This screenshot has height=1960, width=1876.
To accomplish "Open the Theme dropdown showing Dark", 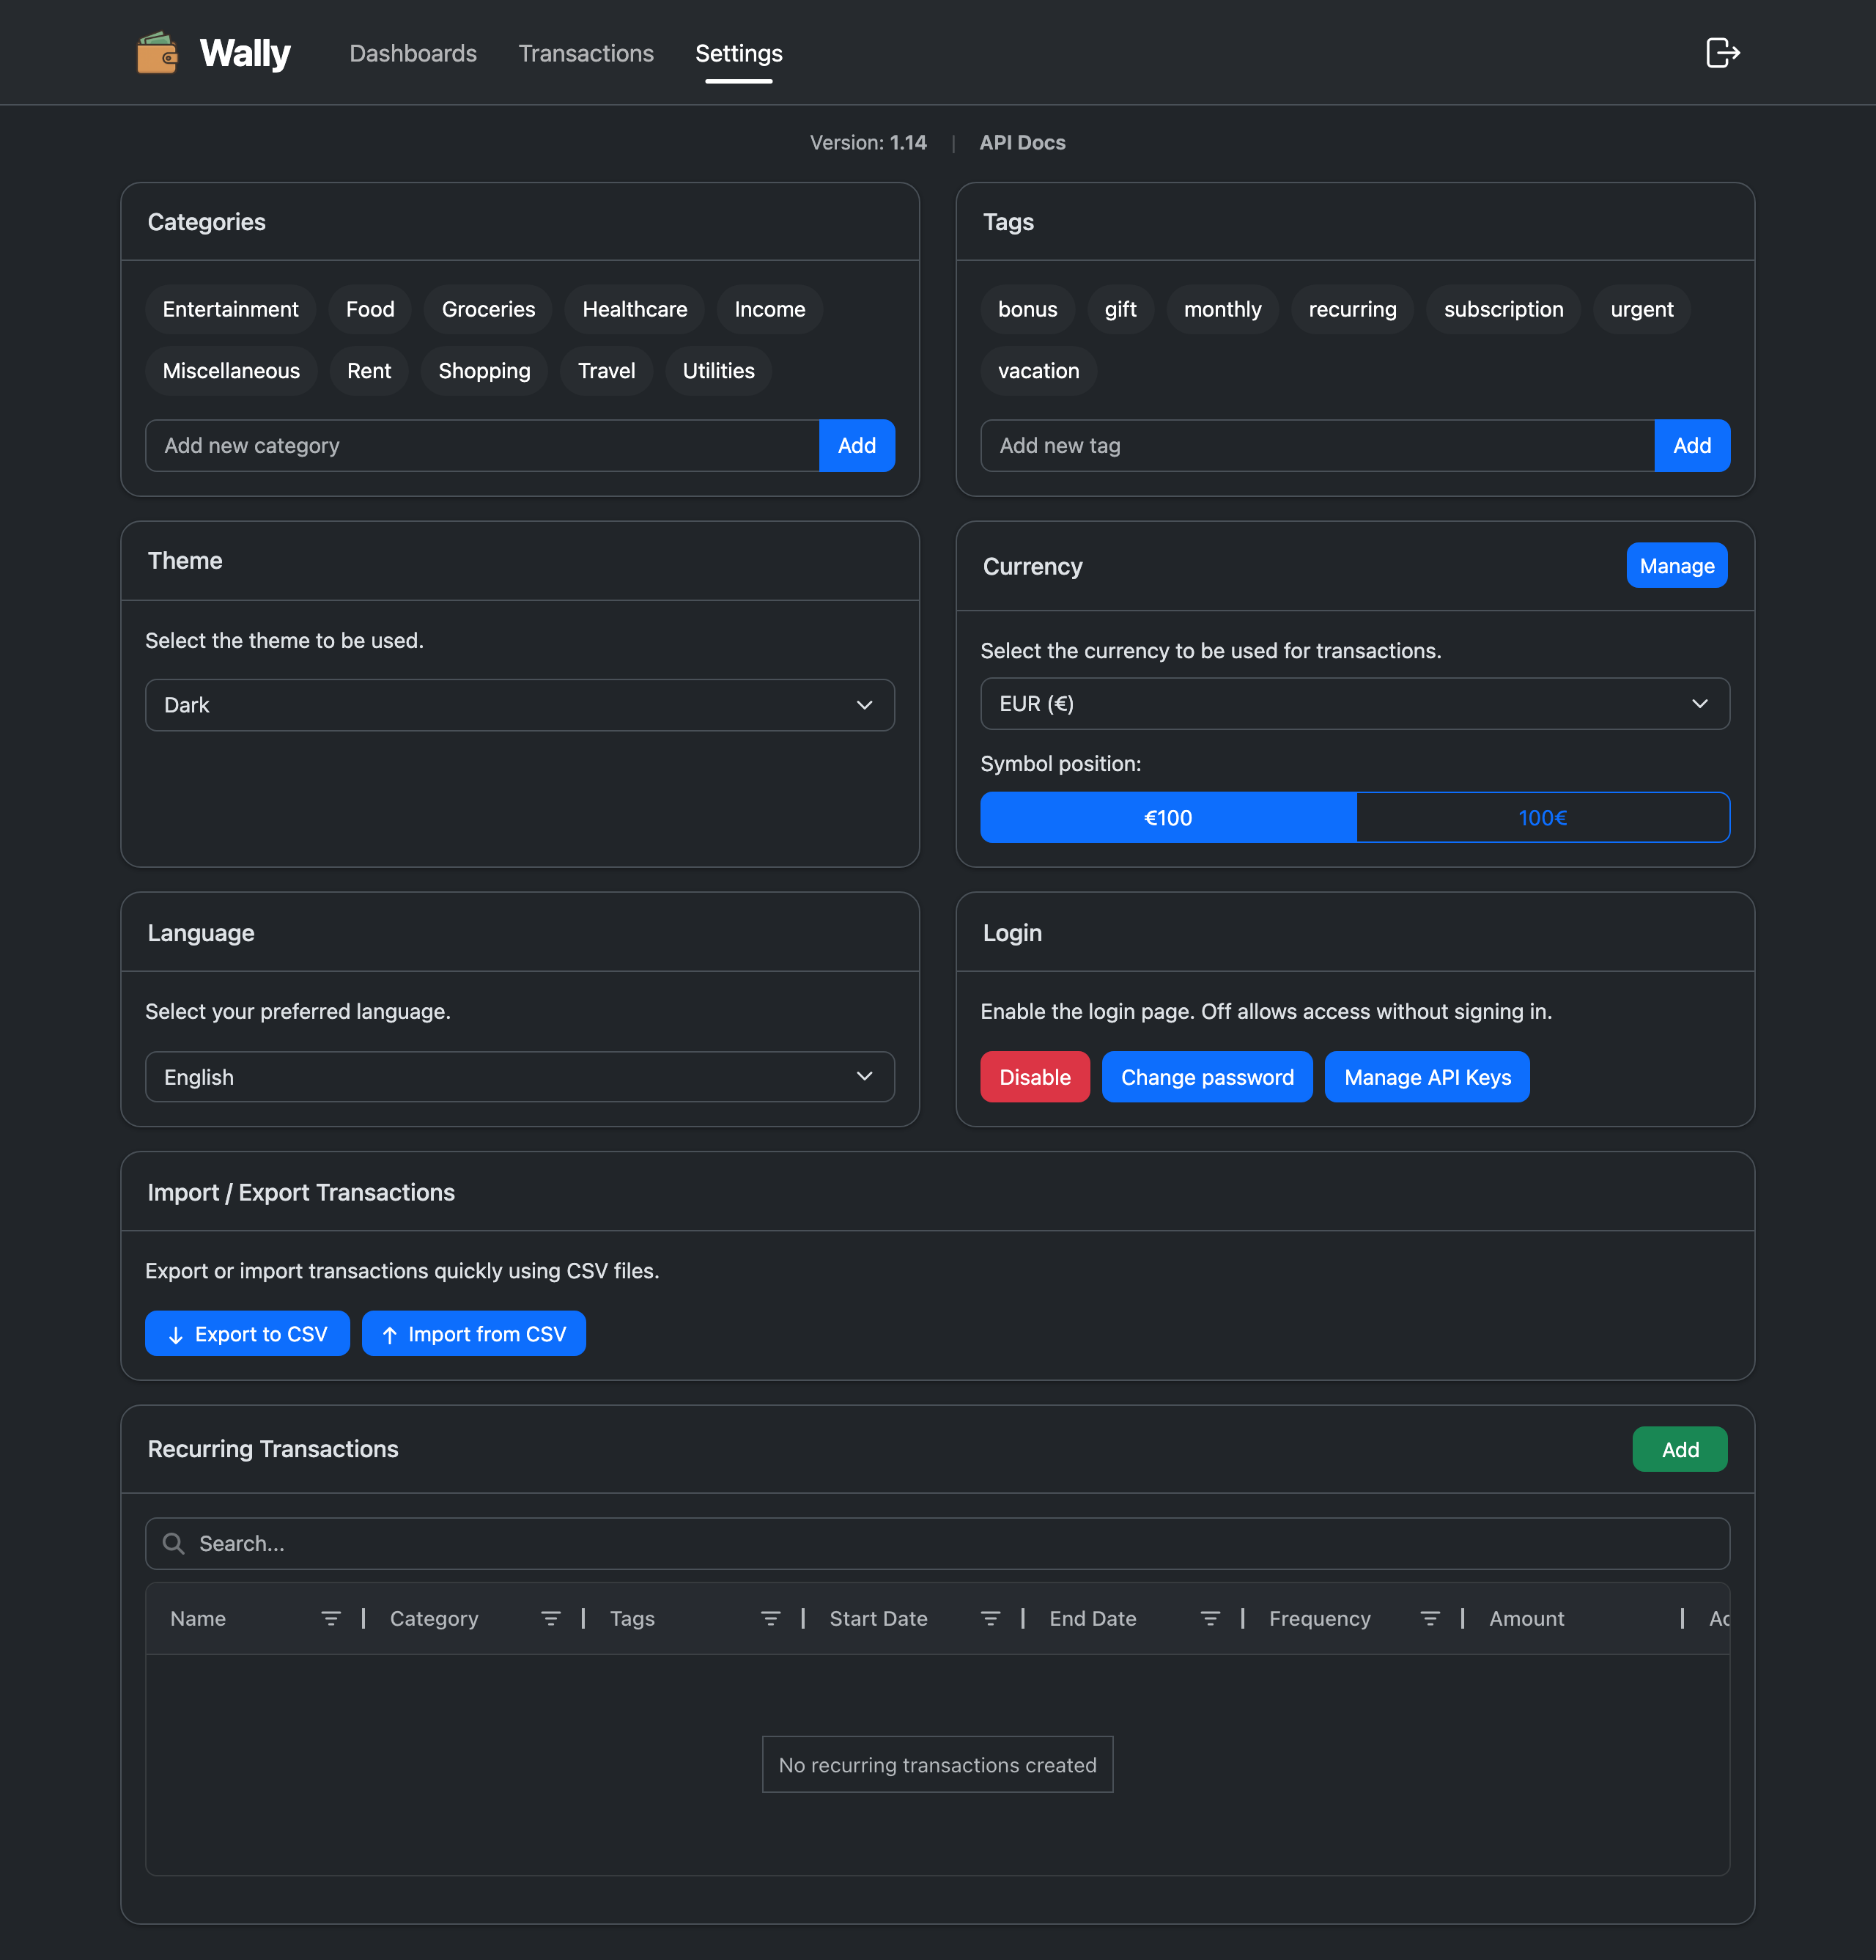I will click(x=520, y=705).
